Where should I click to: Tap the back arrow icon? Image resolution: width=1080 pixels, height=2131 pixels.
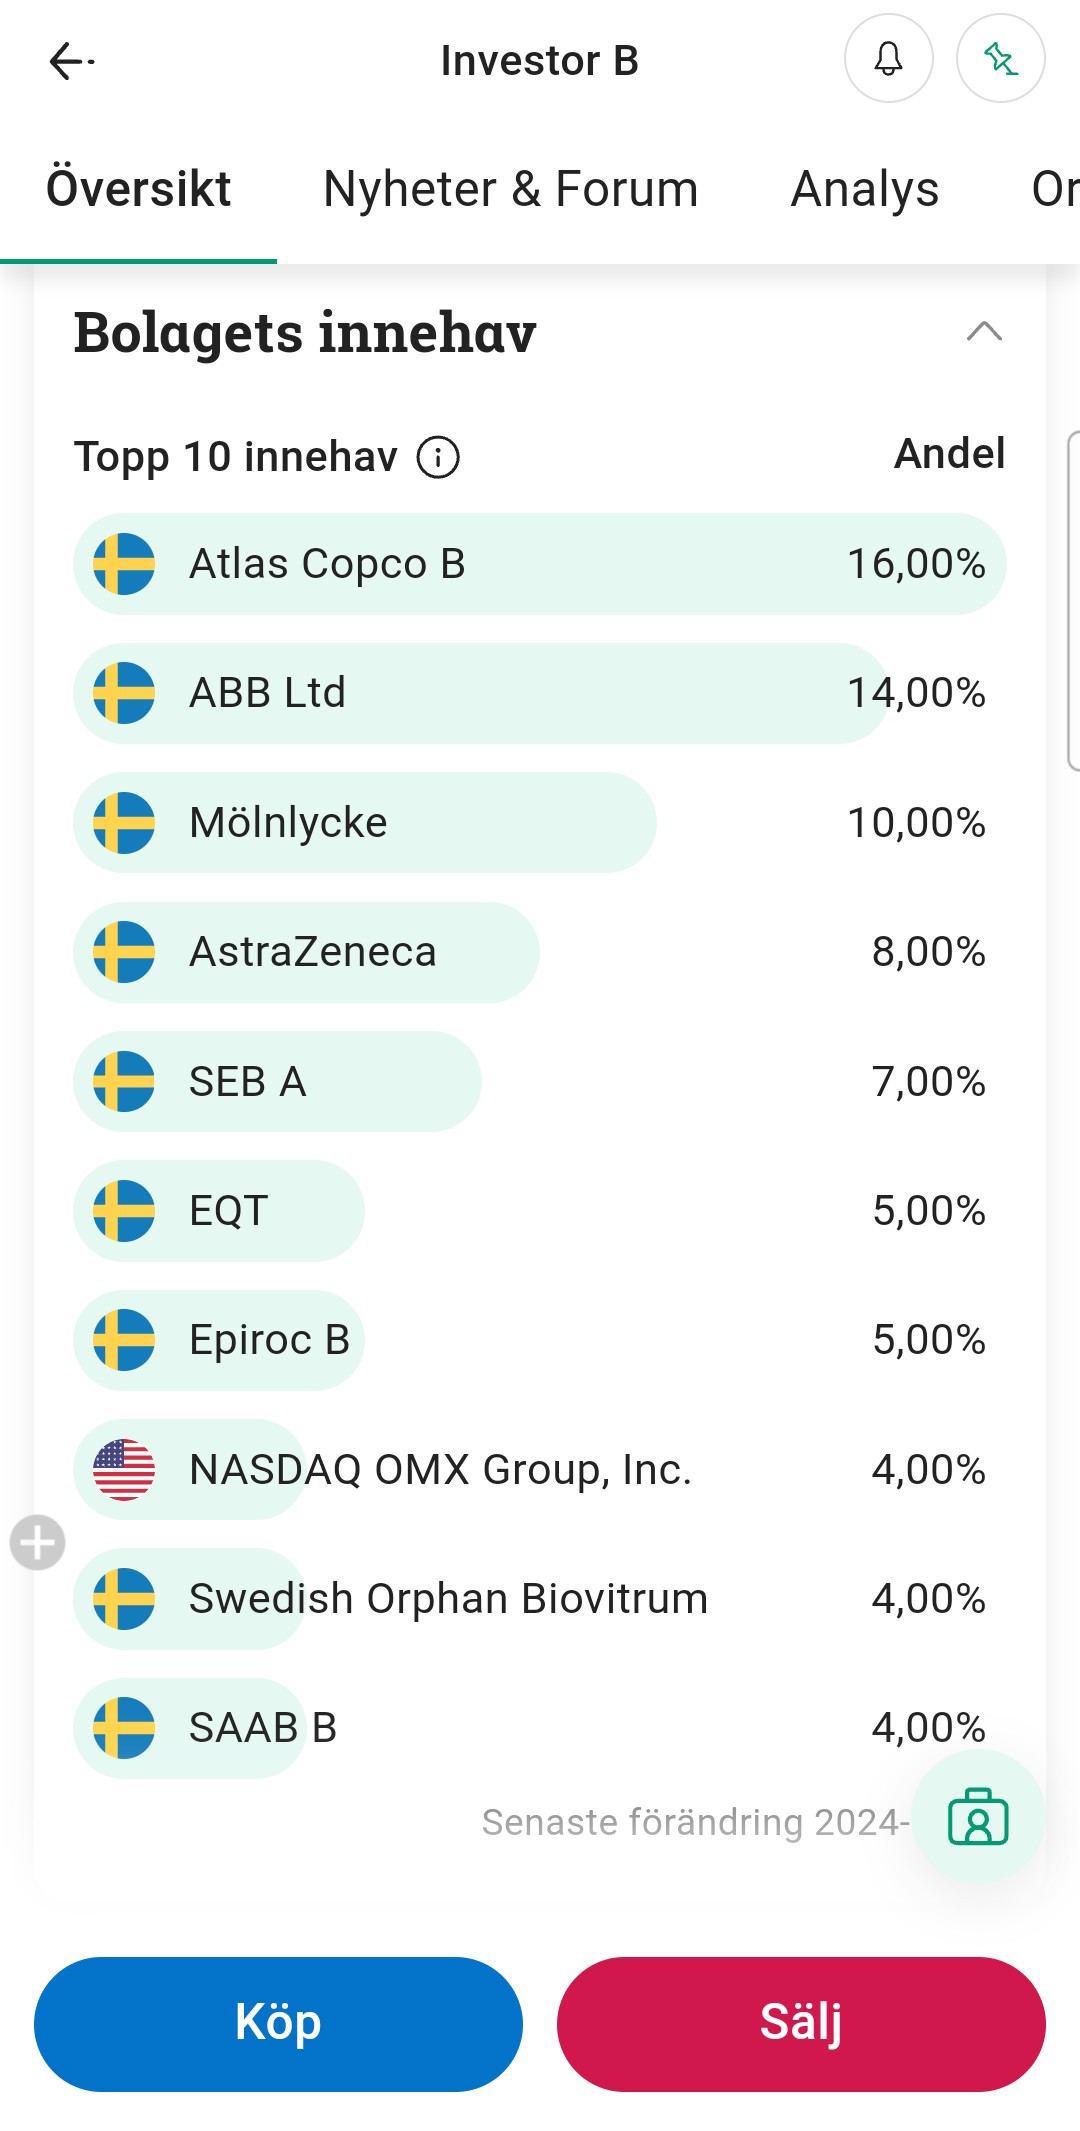click(x=70, y=61)
